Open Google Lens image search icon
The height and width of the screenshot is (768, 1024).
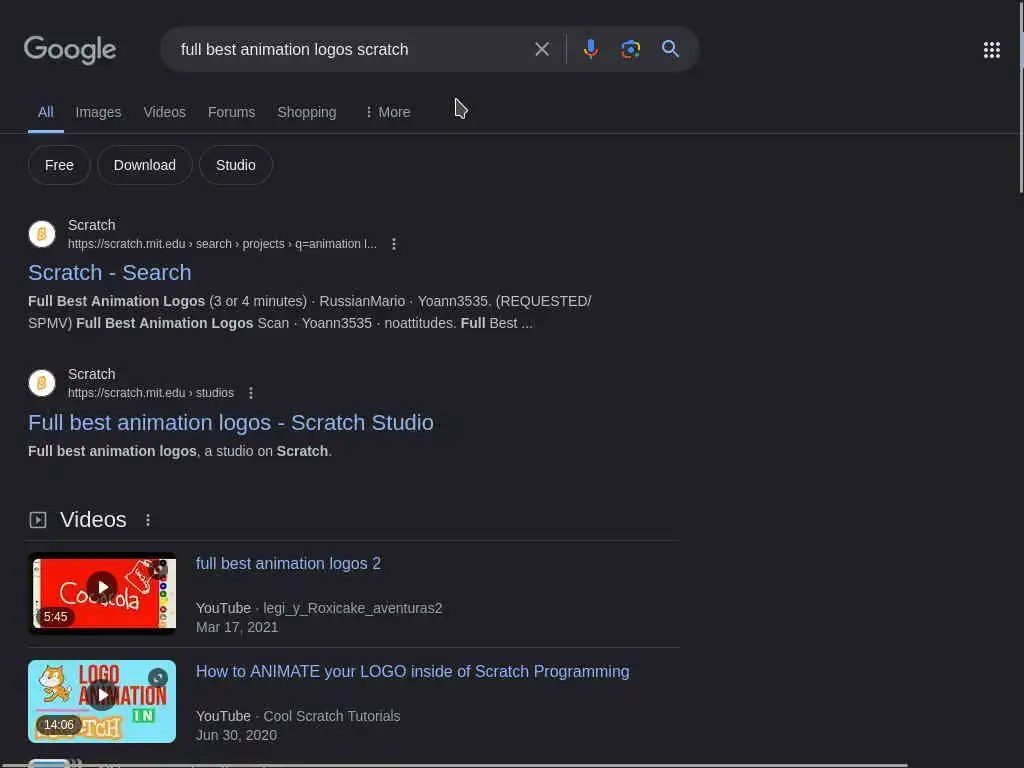[630, 49]
